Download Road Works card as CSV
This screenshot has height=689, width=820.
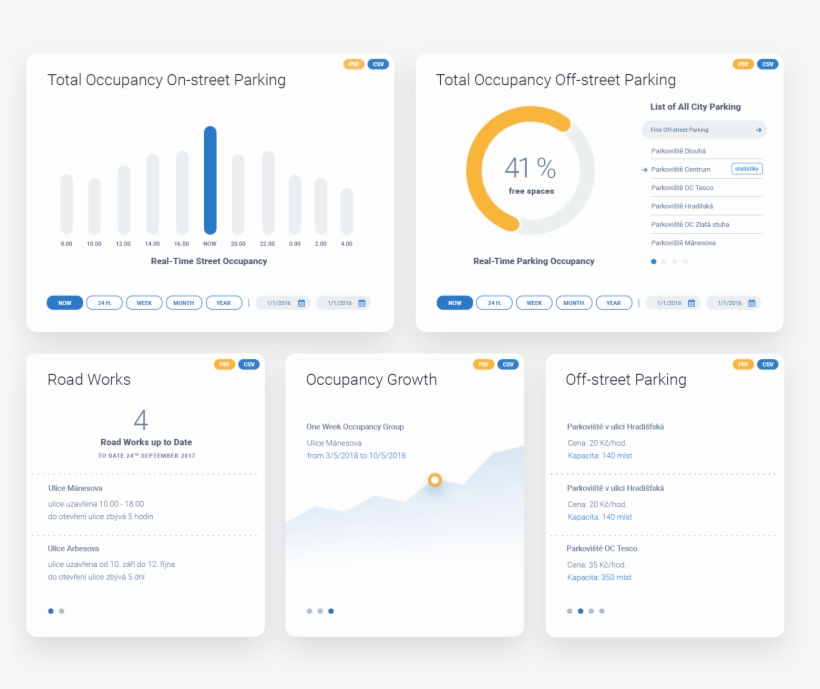pyautogui.click(x=248, y=364)
